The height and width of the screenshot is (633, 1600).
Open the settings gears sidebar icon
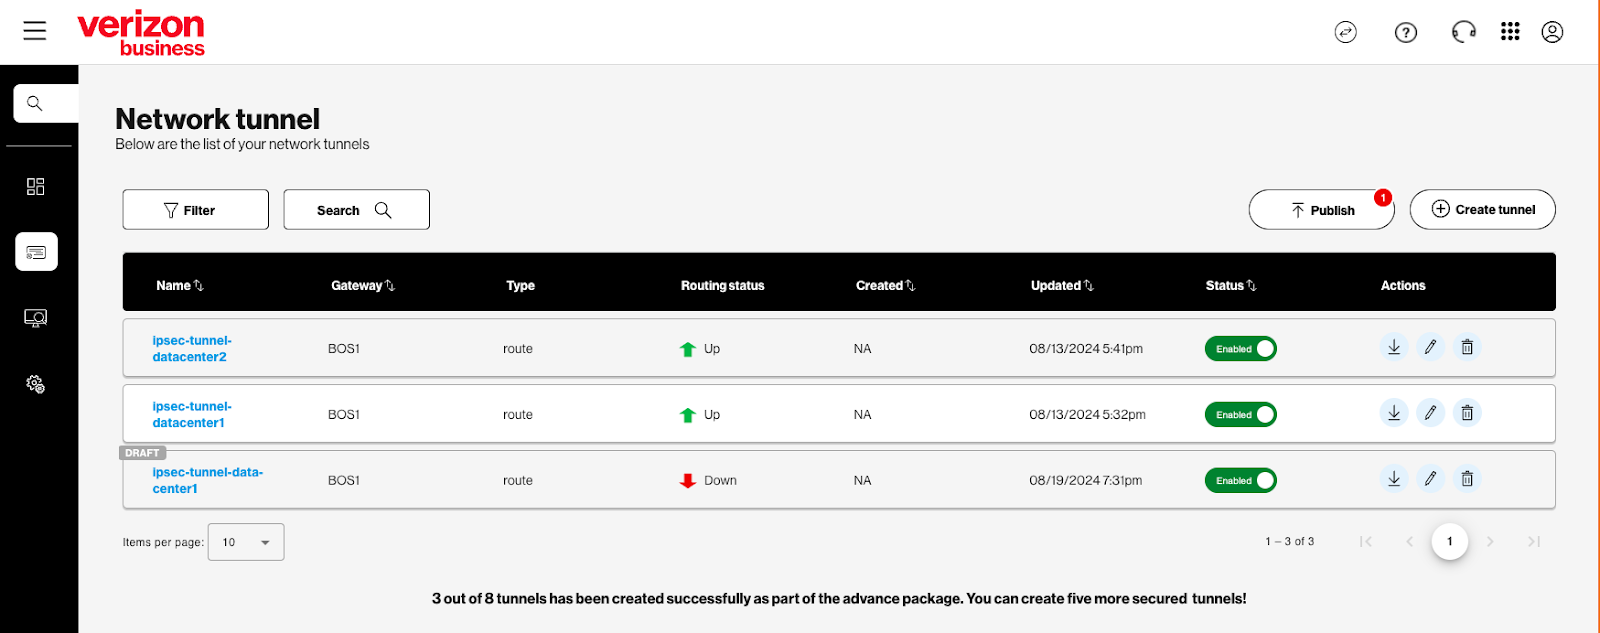tap(36, 384)
